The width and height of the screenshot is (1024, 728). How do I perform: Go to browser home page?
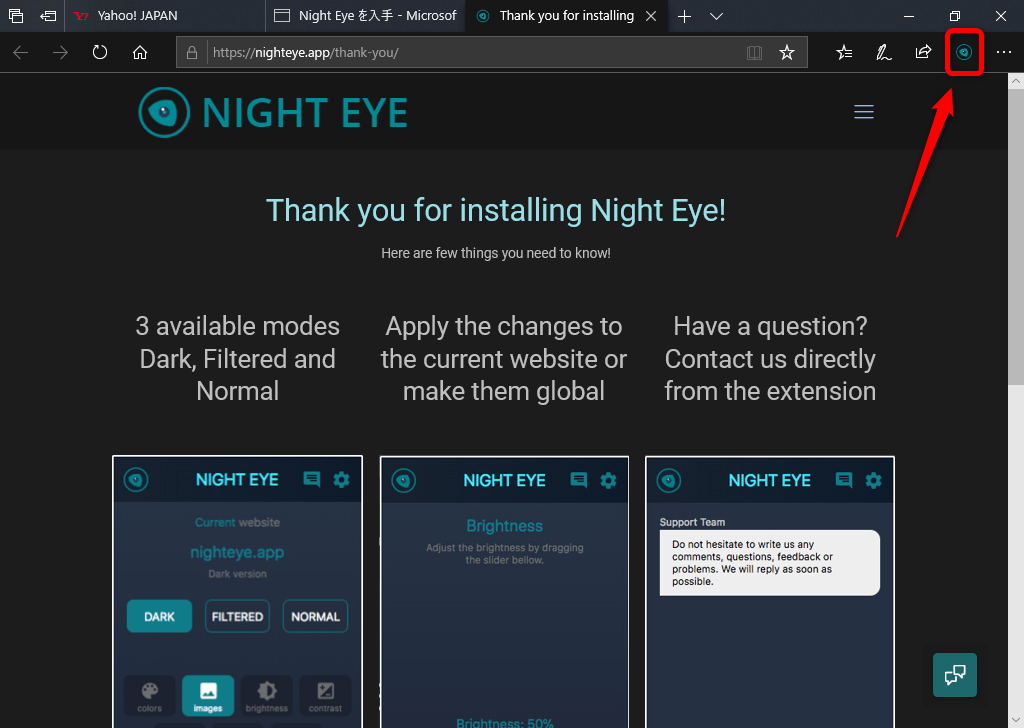click(x=140, y=53)
